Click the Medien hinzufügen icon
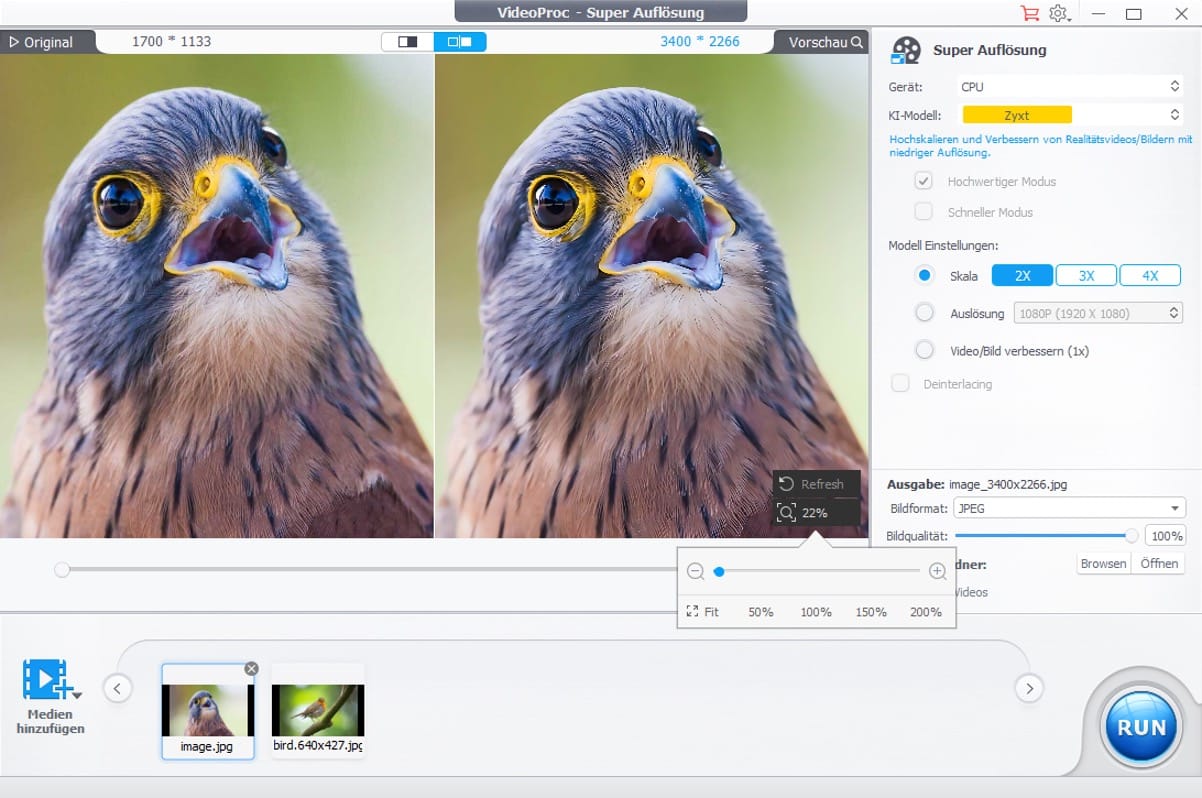The image size is (1202, 798). (48, 680)
